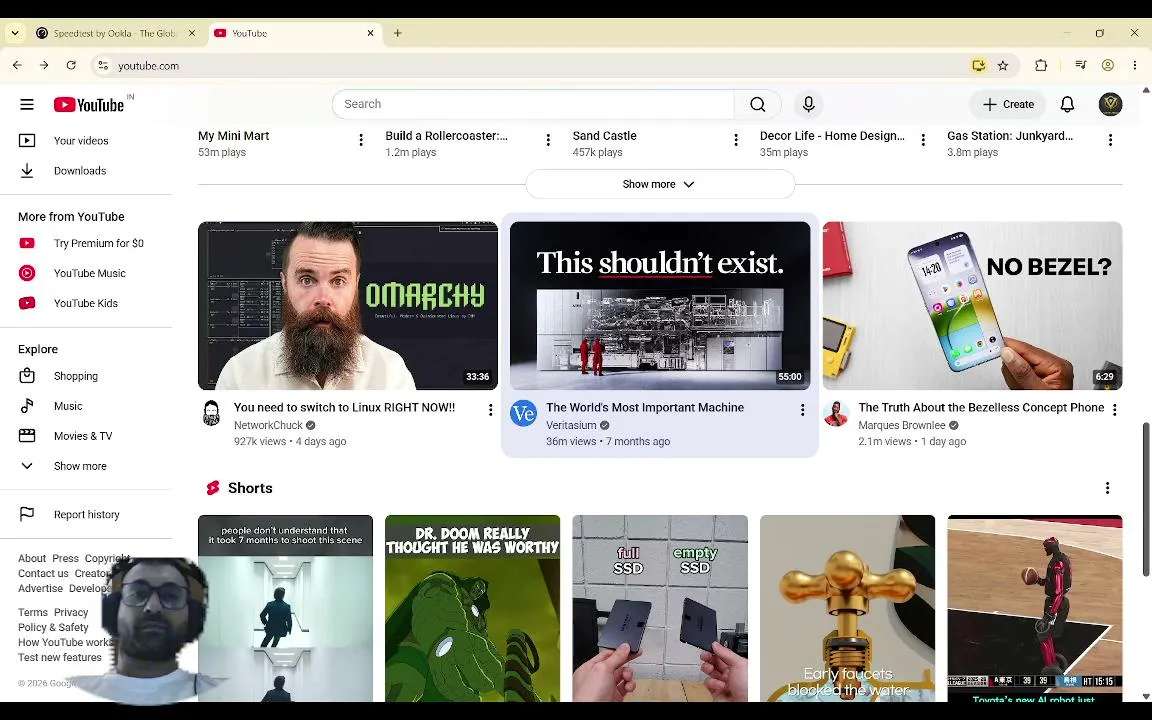Open Your videos from the sidebar

click(81, 140)
